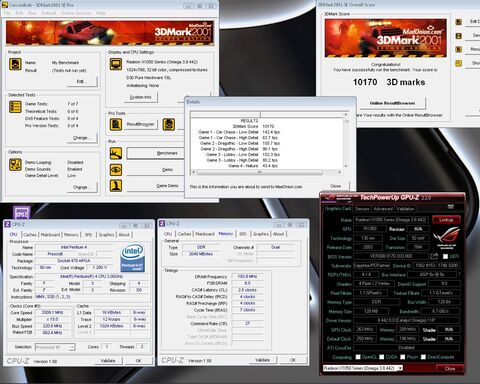Click the Game Demo joystick icon

coord(116,186)
